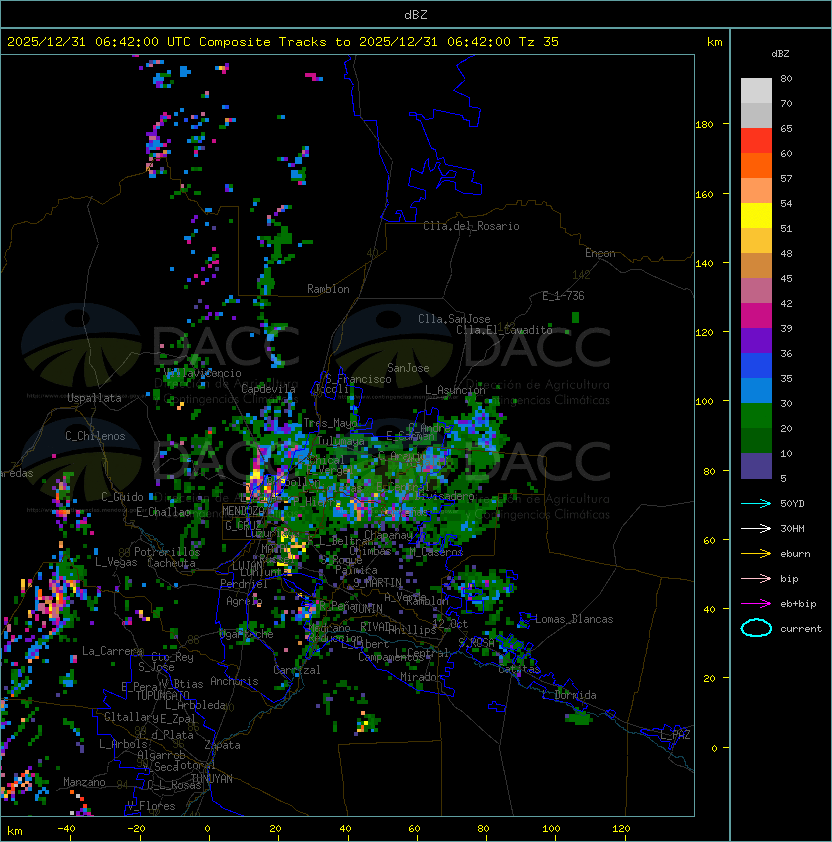Click the 'V_Flores' label
This screenshot has width=832, height=842.
[151, 806]
